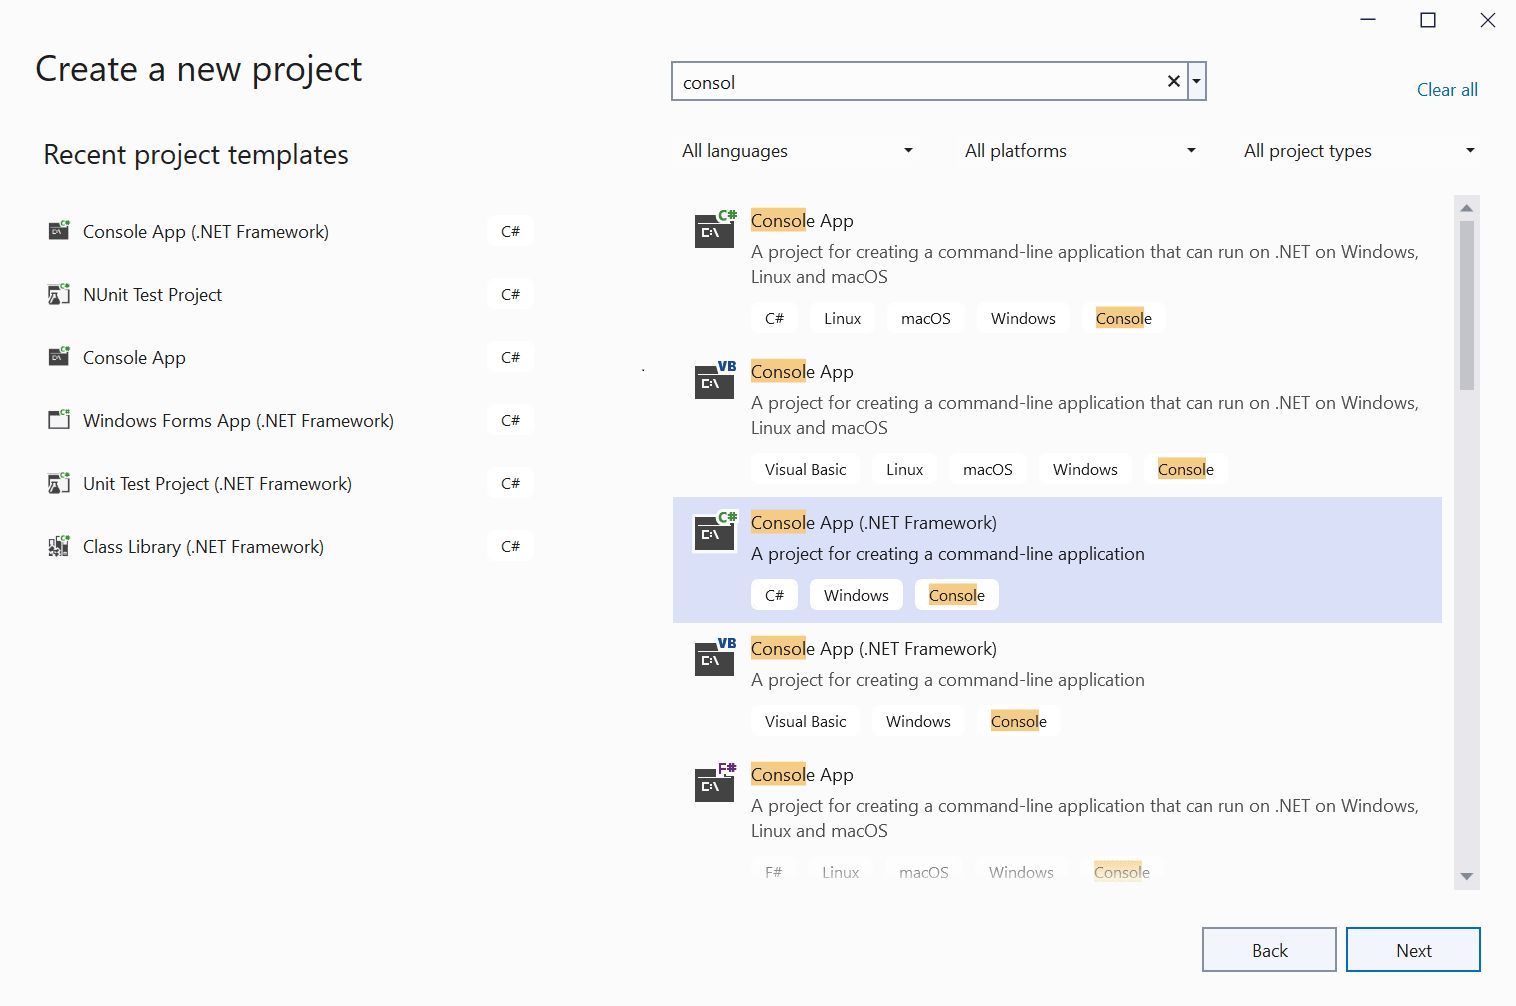The image size is (1516, 1006).
Task: Click the F# Console App template icon
Action: [714, 784]
